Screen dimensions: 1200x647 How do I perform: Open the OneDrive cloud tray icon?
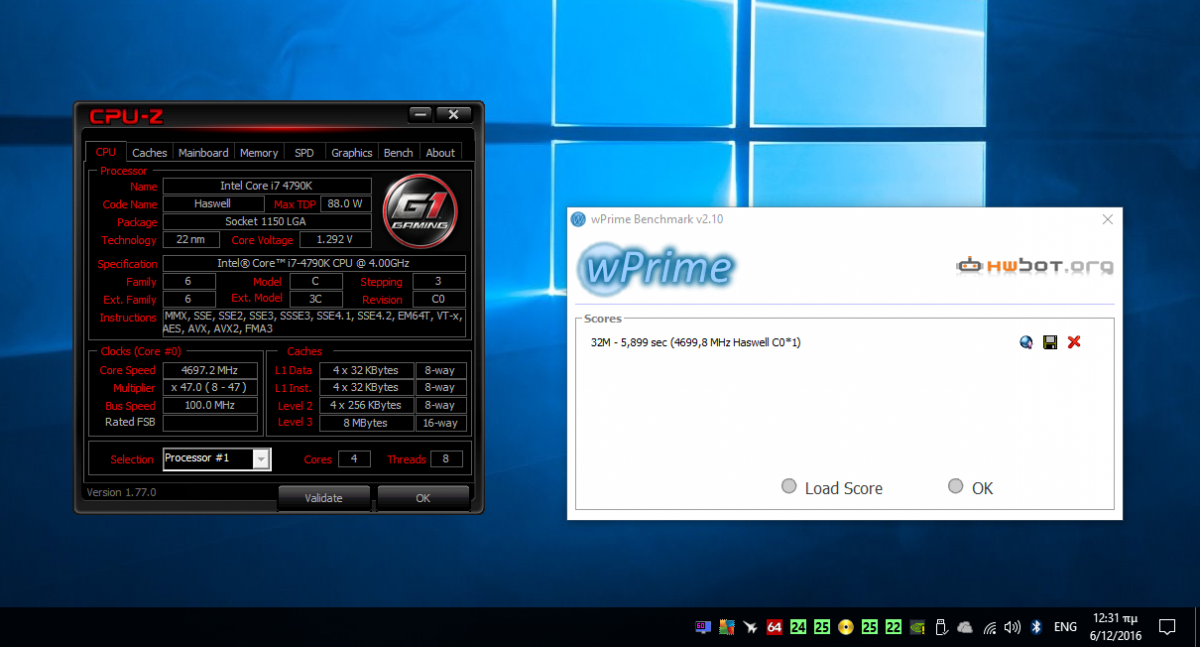[x=965, y=627]
